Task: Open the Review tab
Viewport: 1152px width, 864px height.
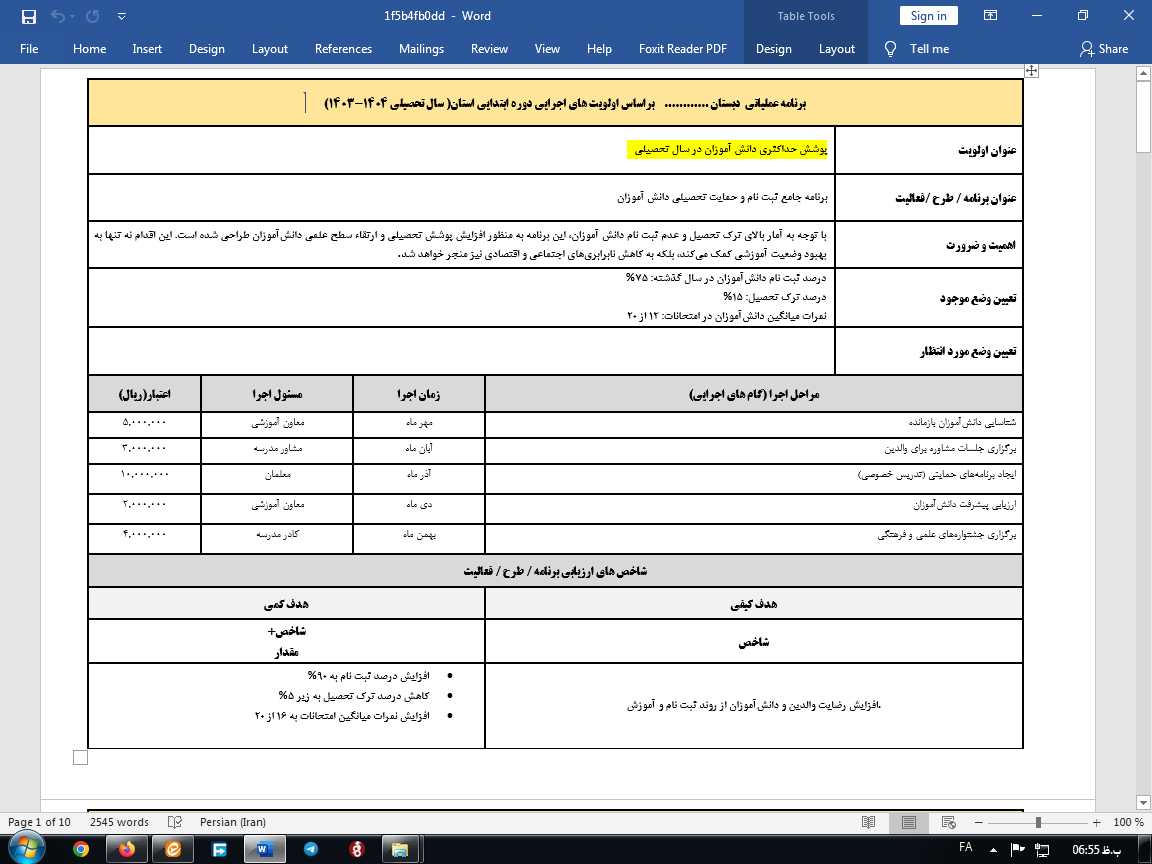Action: click(x=489, y=48)
